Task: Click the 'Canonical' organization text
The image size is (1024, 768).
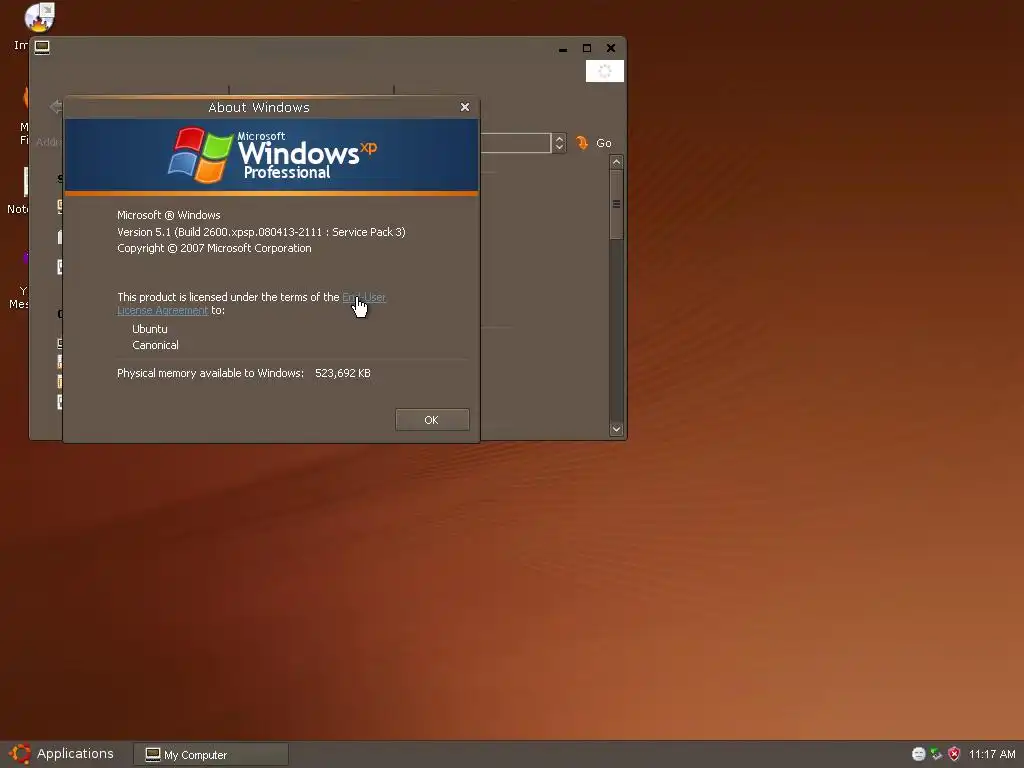Action: click(155, 345)
